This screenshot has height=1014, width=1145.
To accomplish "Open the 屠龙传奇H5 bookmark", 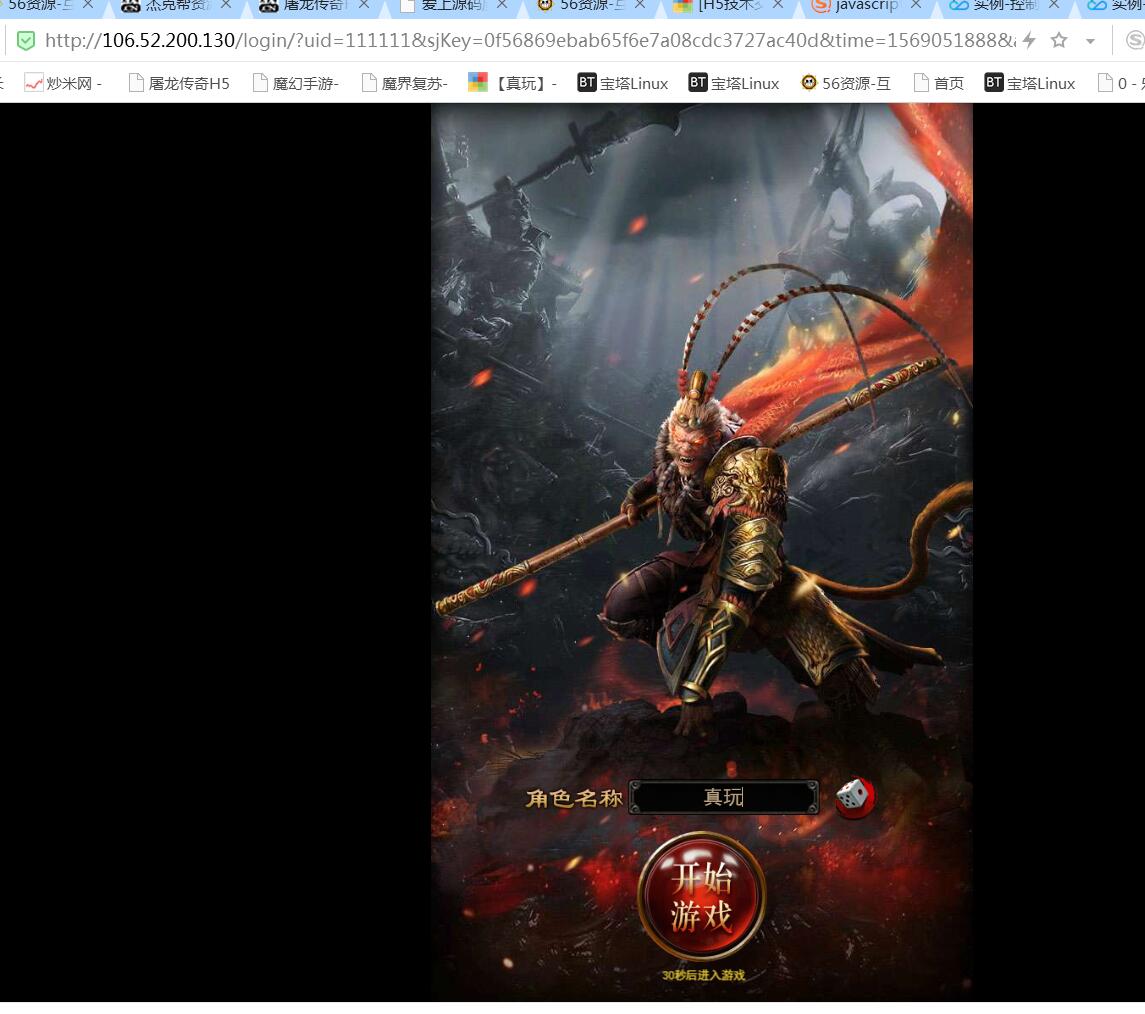I will coord(179,83).
